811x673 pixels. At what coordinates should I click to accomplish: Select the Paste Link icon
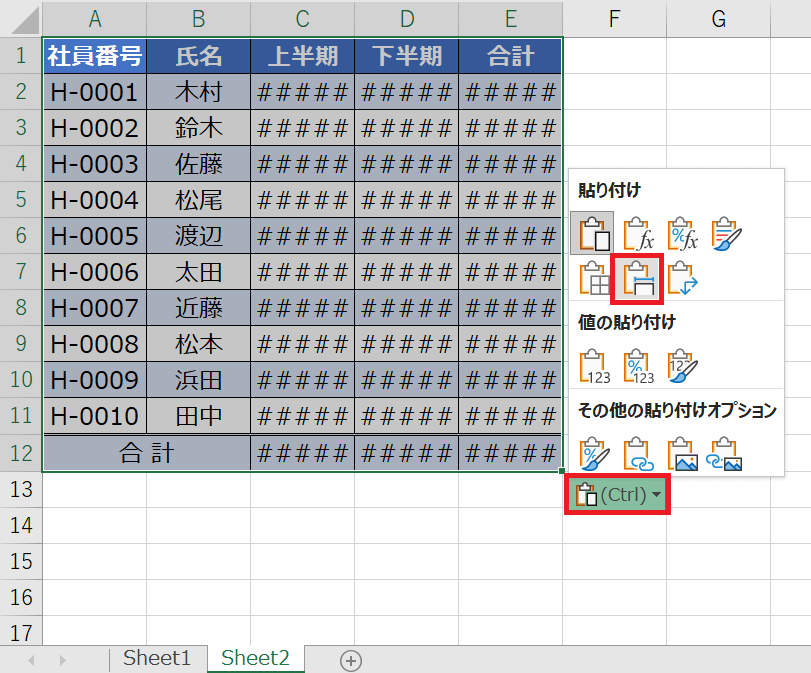coord(637,453)
